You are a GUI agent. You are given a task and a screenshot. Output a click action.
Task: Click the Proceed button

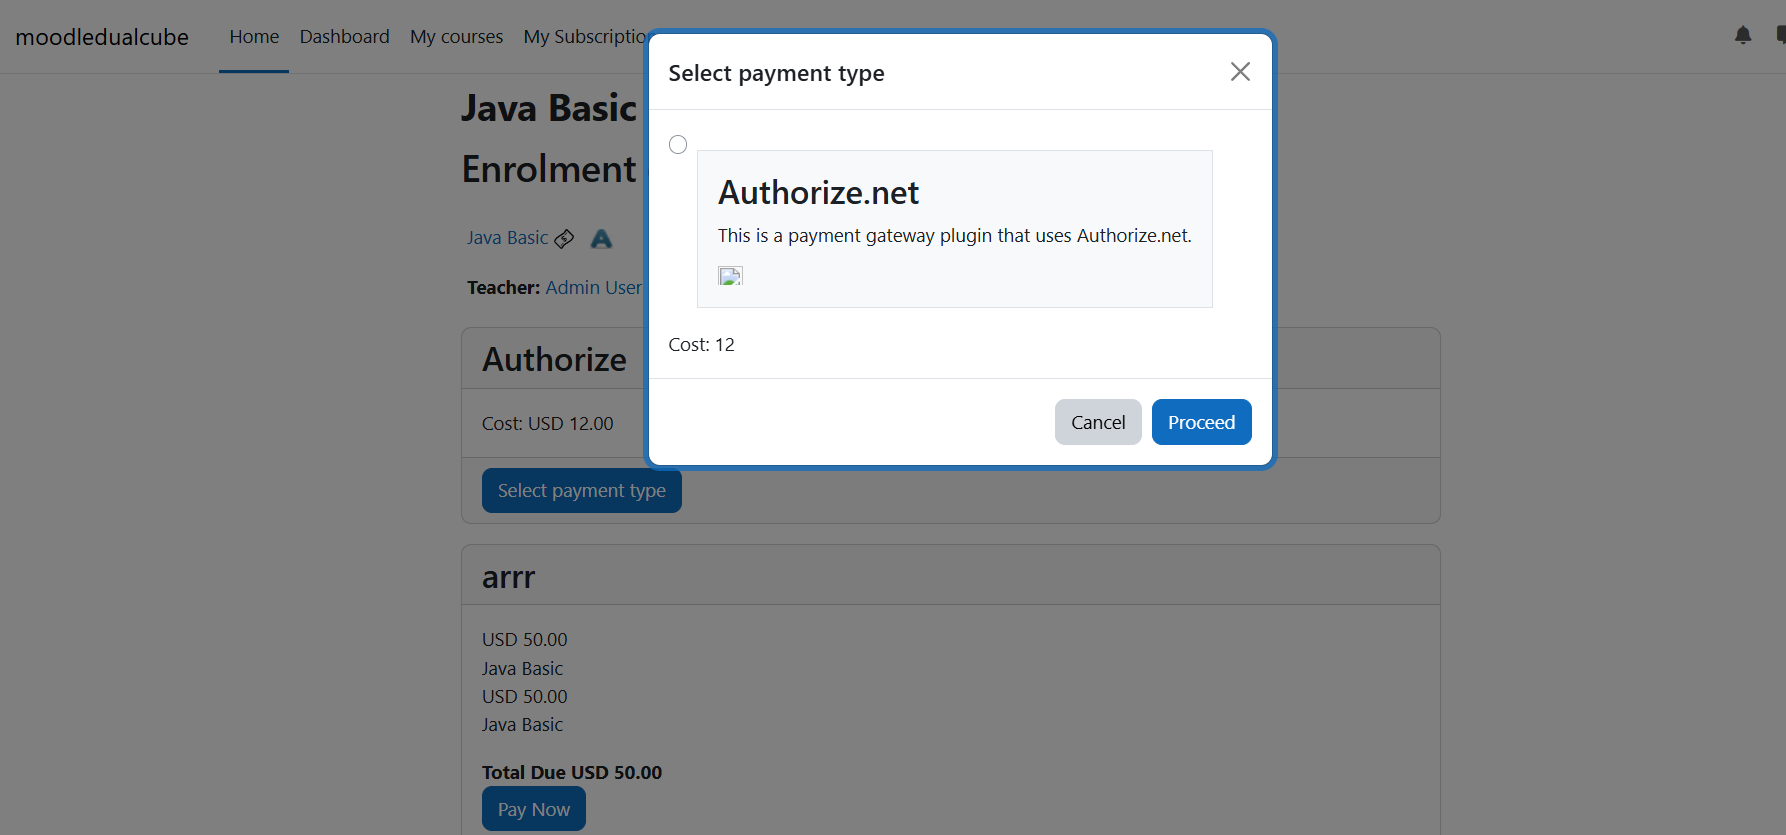click(1201, 422)
